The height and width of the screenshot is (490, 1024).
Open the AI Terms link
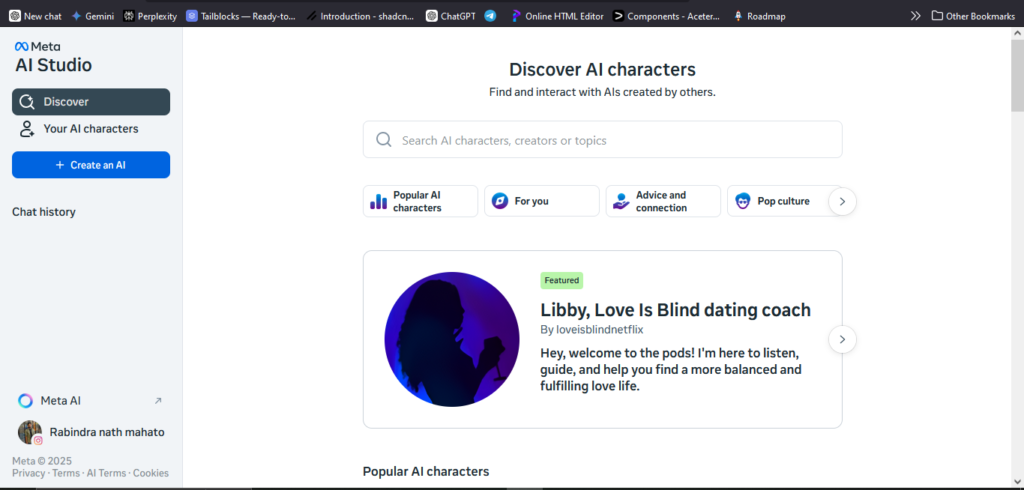[x=106, y=473]
